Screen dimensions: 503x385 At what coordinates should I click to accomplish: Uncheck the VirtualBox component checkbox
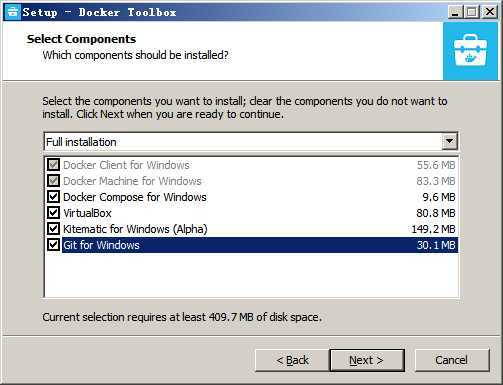pos(53,213)
